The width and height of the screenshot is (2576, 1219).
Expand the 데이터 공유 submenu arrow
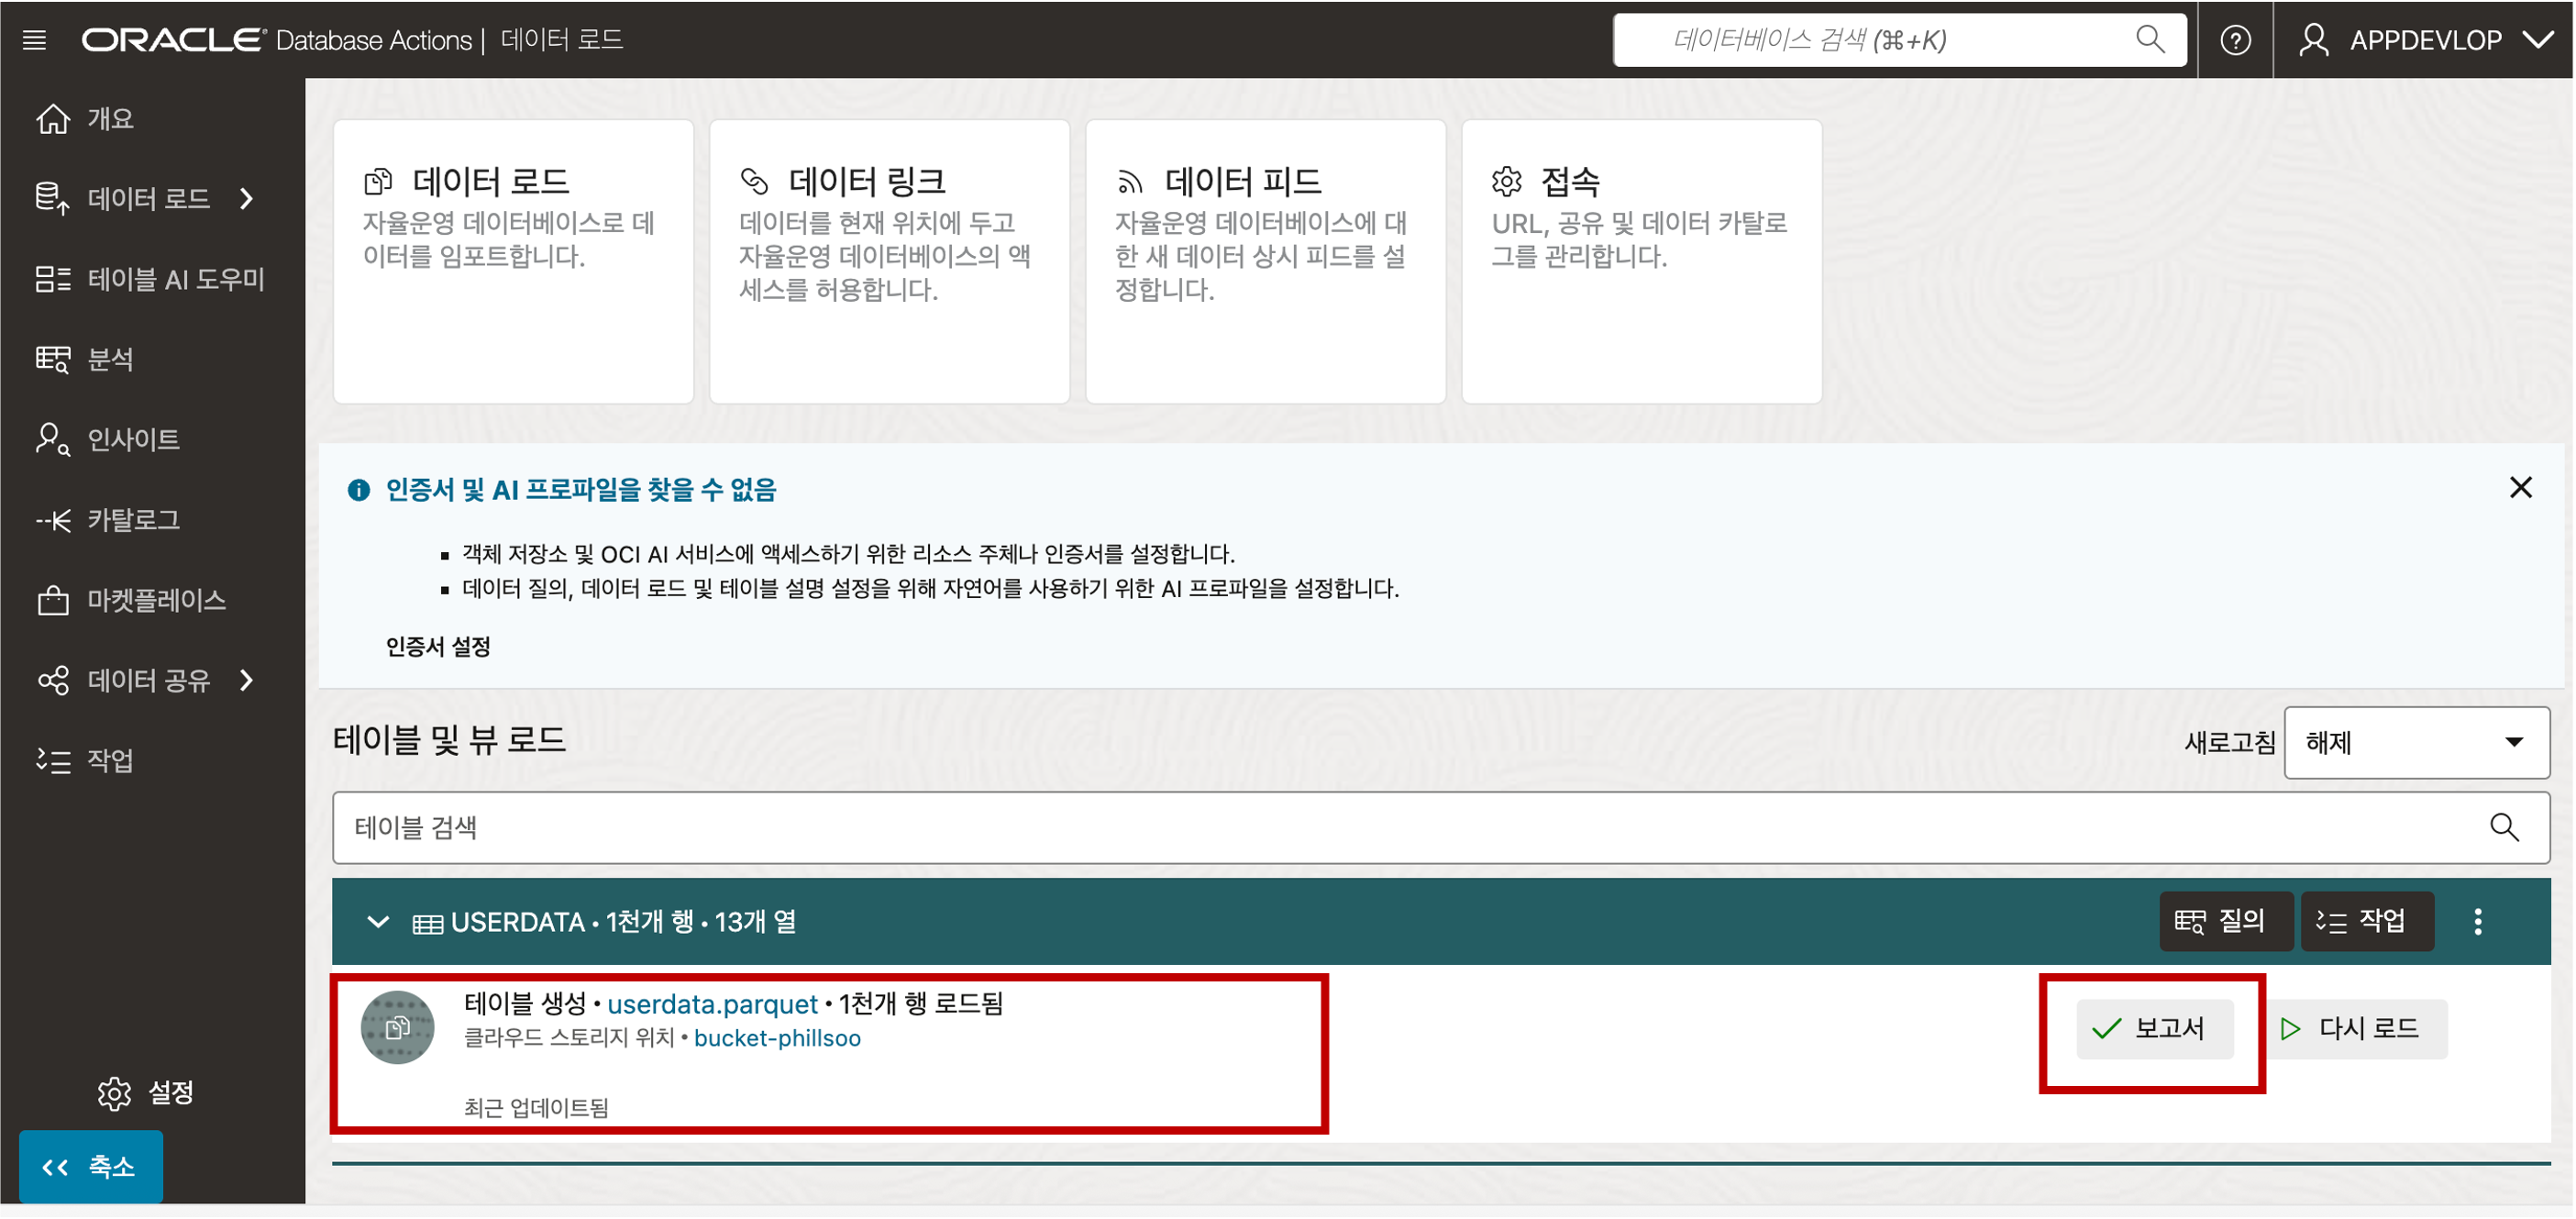(x=247, y=681)
